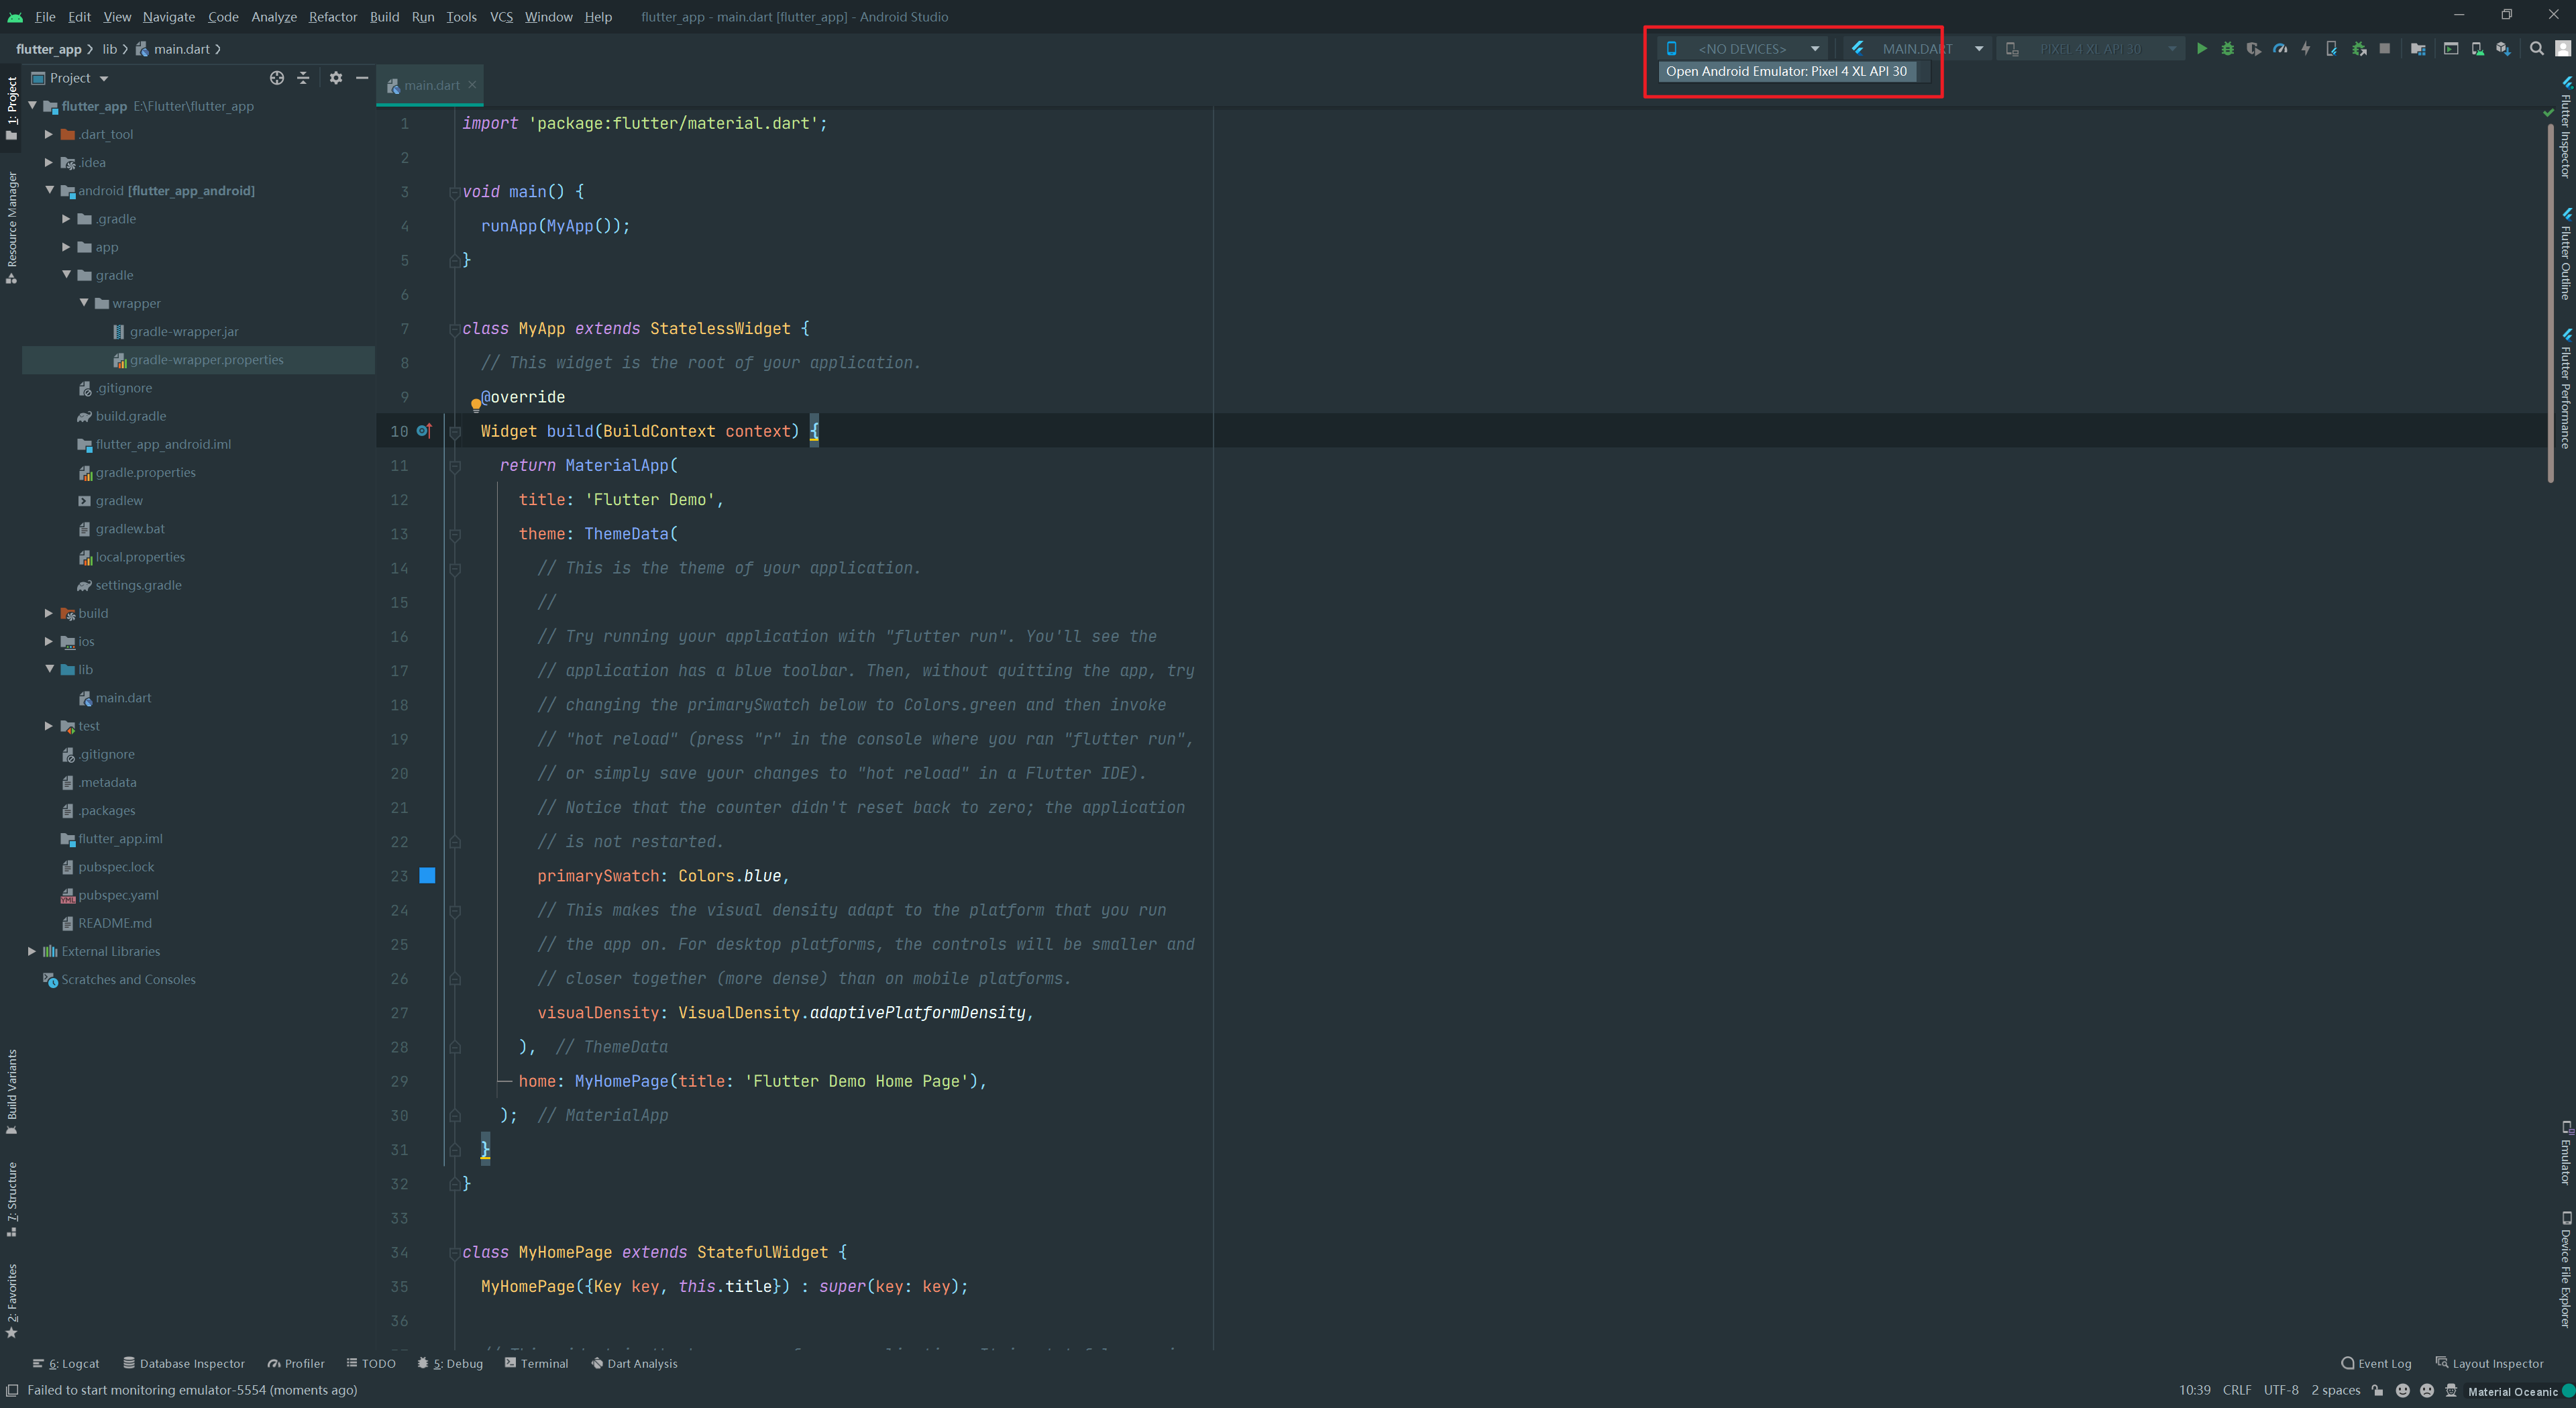Open the Flutter Performance side panel

coord(2566,388)
